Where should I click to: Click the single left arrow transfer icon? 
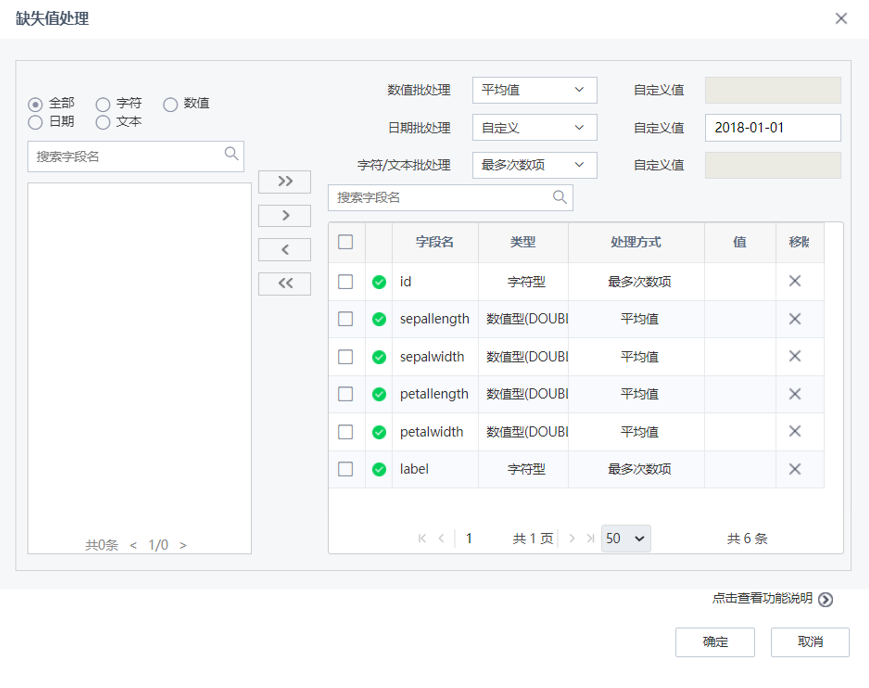(x=284, y=249)
